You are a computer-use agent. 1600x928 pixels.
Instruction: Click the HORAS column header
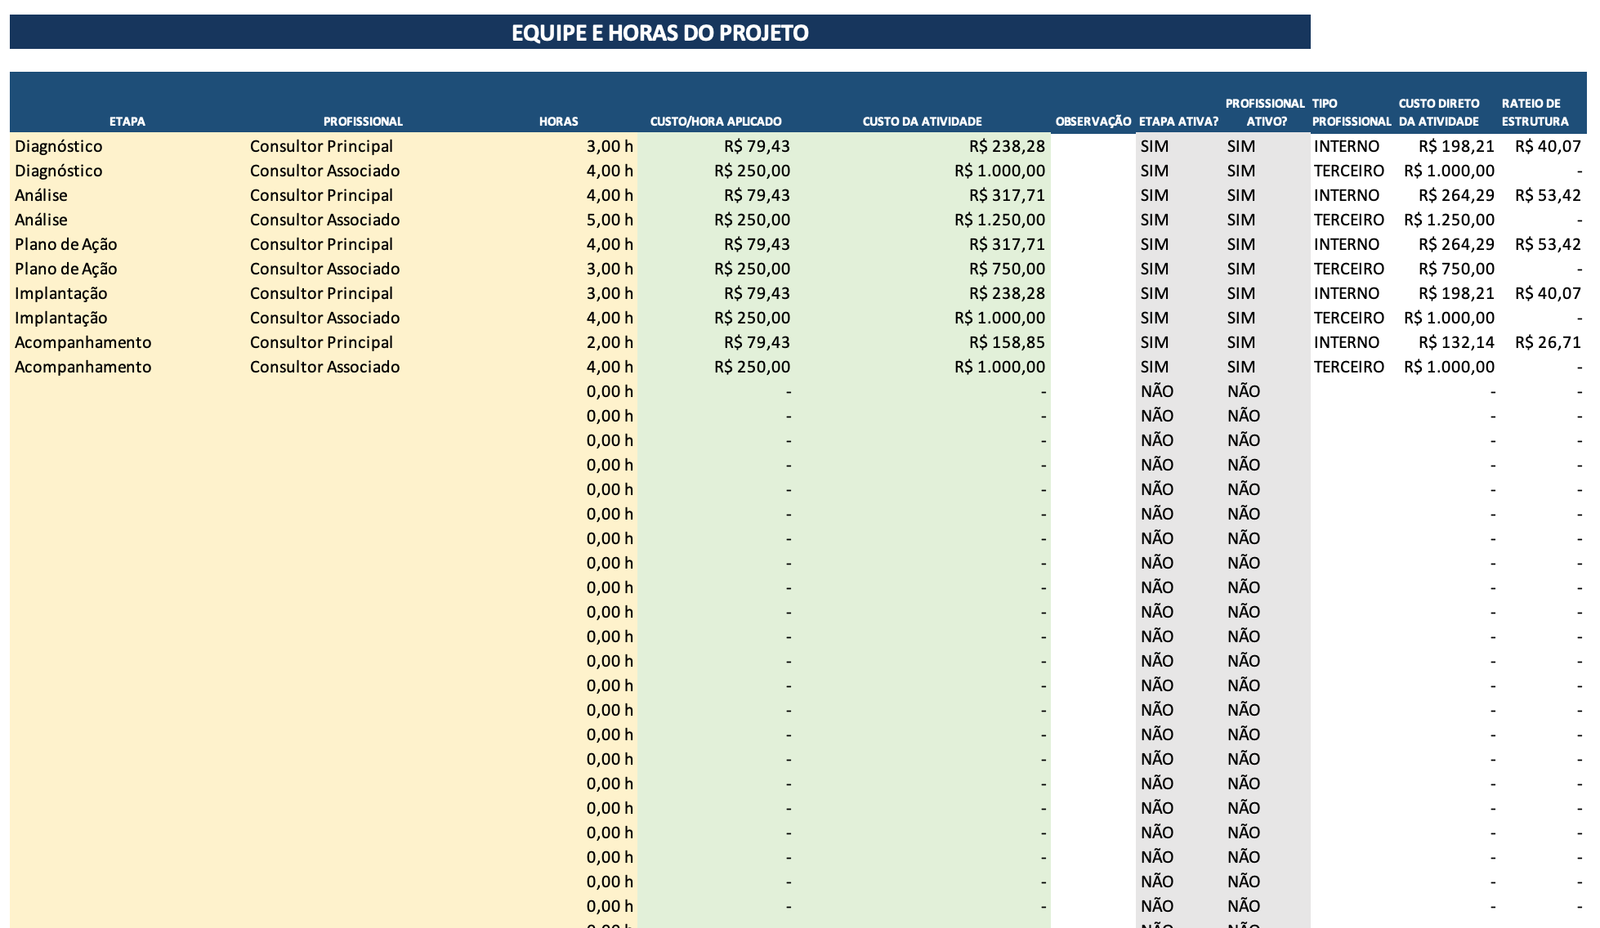(558, 122)
